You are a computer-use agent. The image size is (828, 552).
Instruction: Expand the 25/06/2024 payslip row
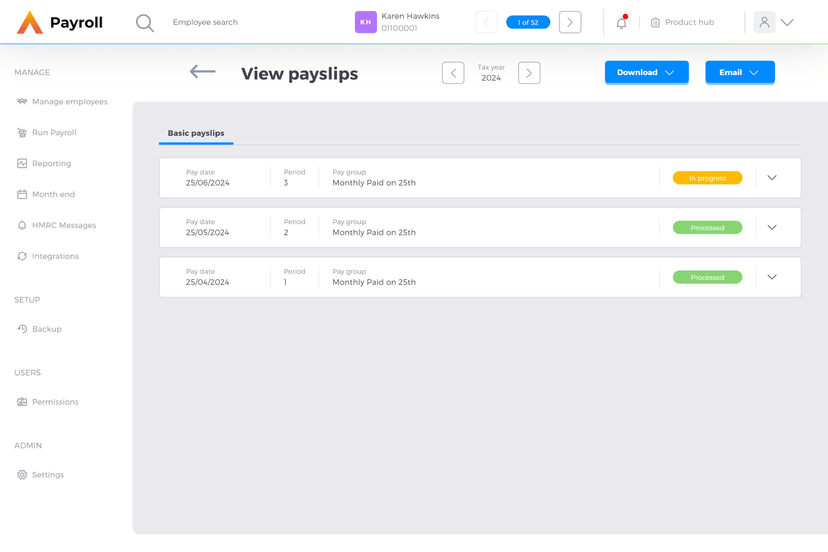click(x=772, y=178)
